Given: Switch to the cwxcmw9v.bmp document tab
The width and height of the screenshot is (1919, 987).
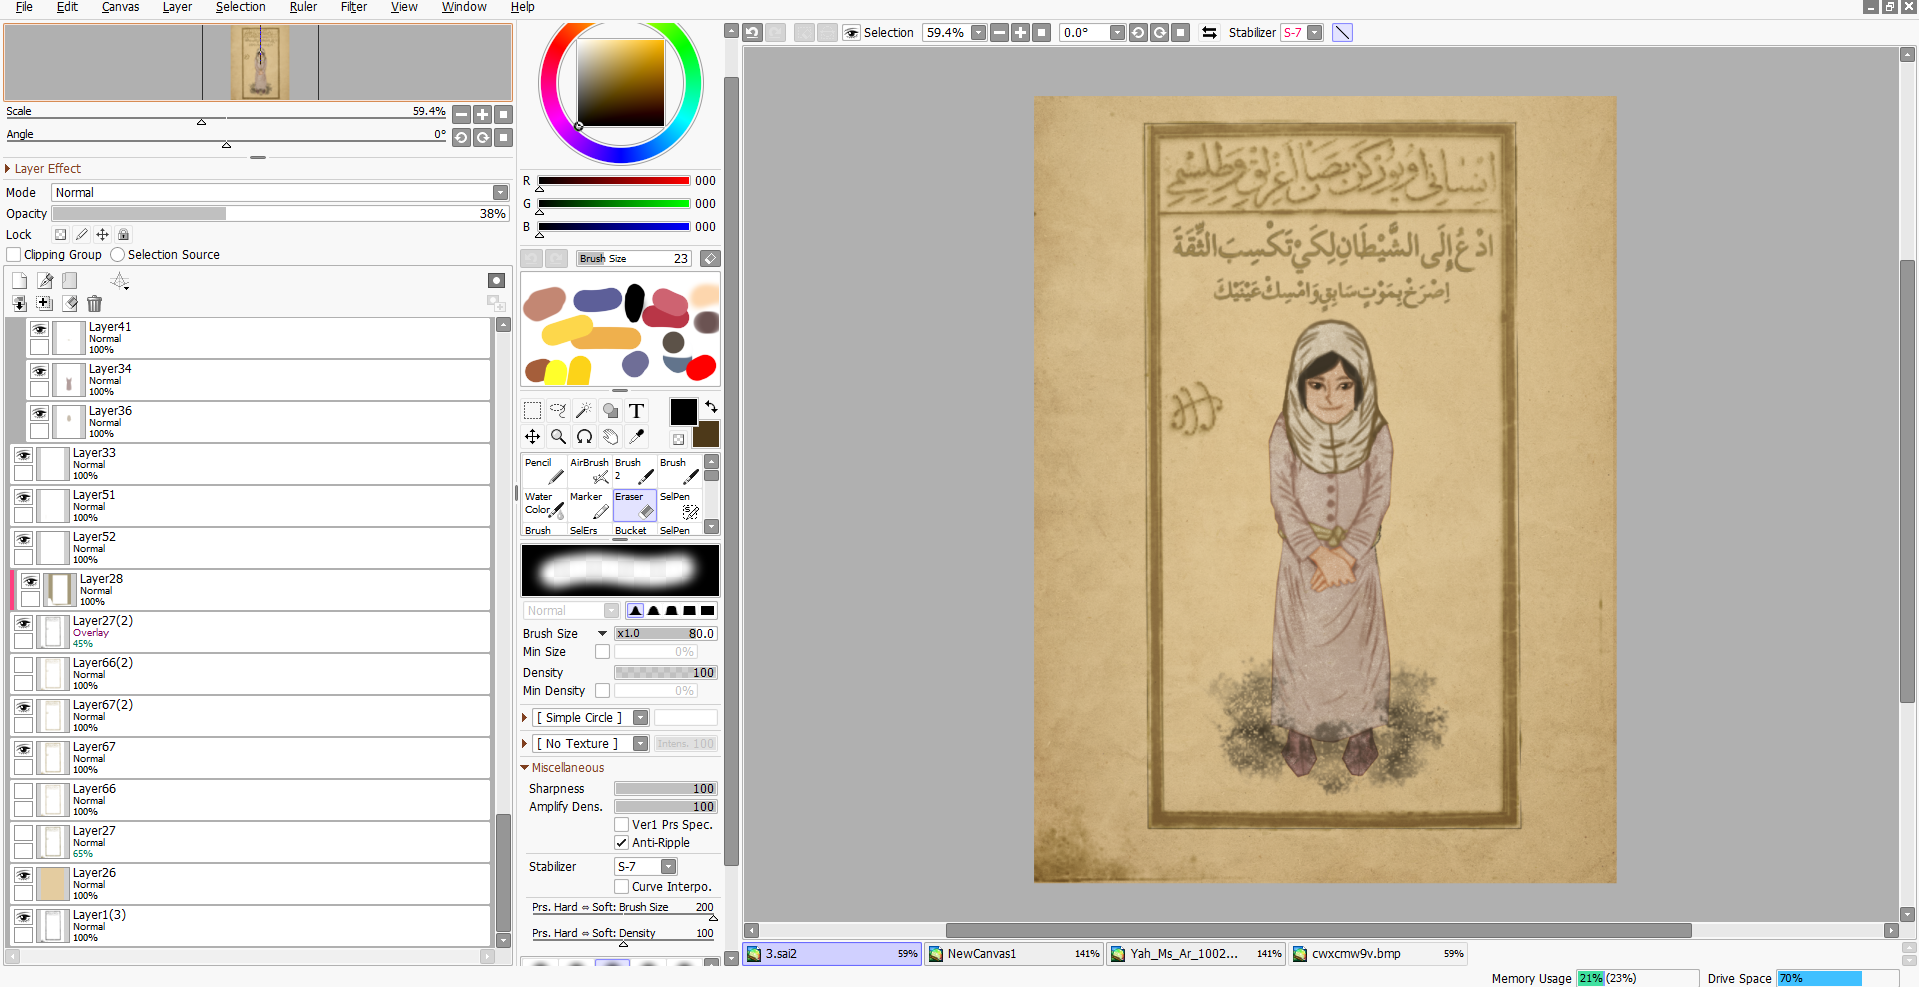Looking at the screenshot, I should 1378,954.
